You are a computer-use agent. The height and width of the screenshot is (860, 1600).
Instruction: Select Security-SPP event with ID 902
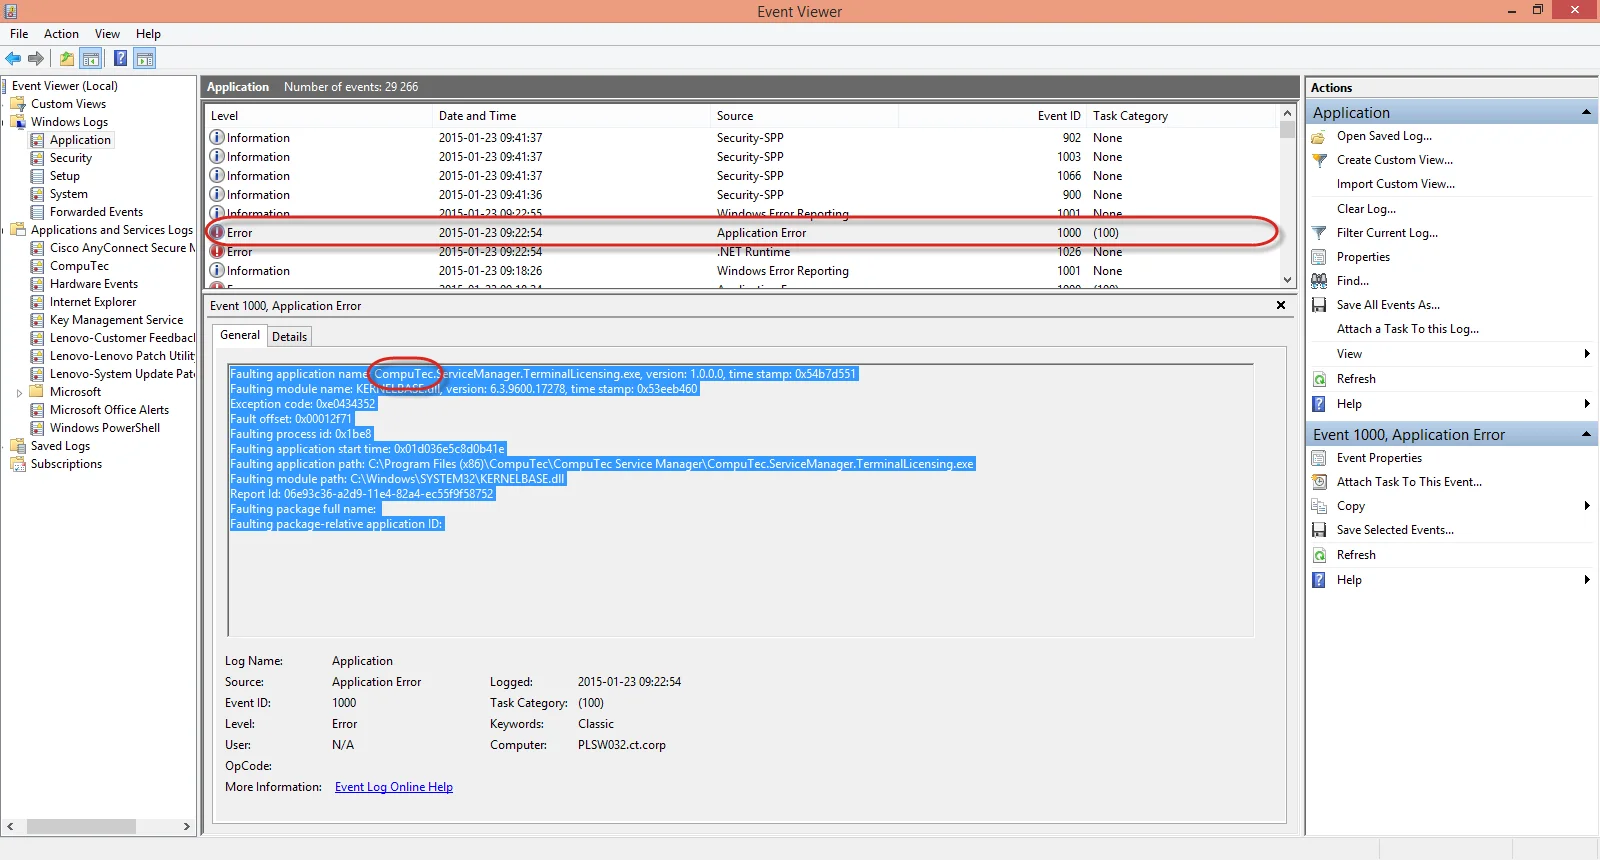(742, 138)
